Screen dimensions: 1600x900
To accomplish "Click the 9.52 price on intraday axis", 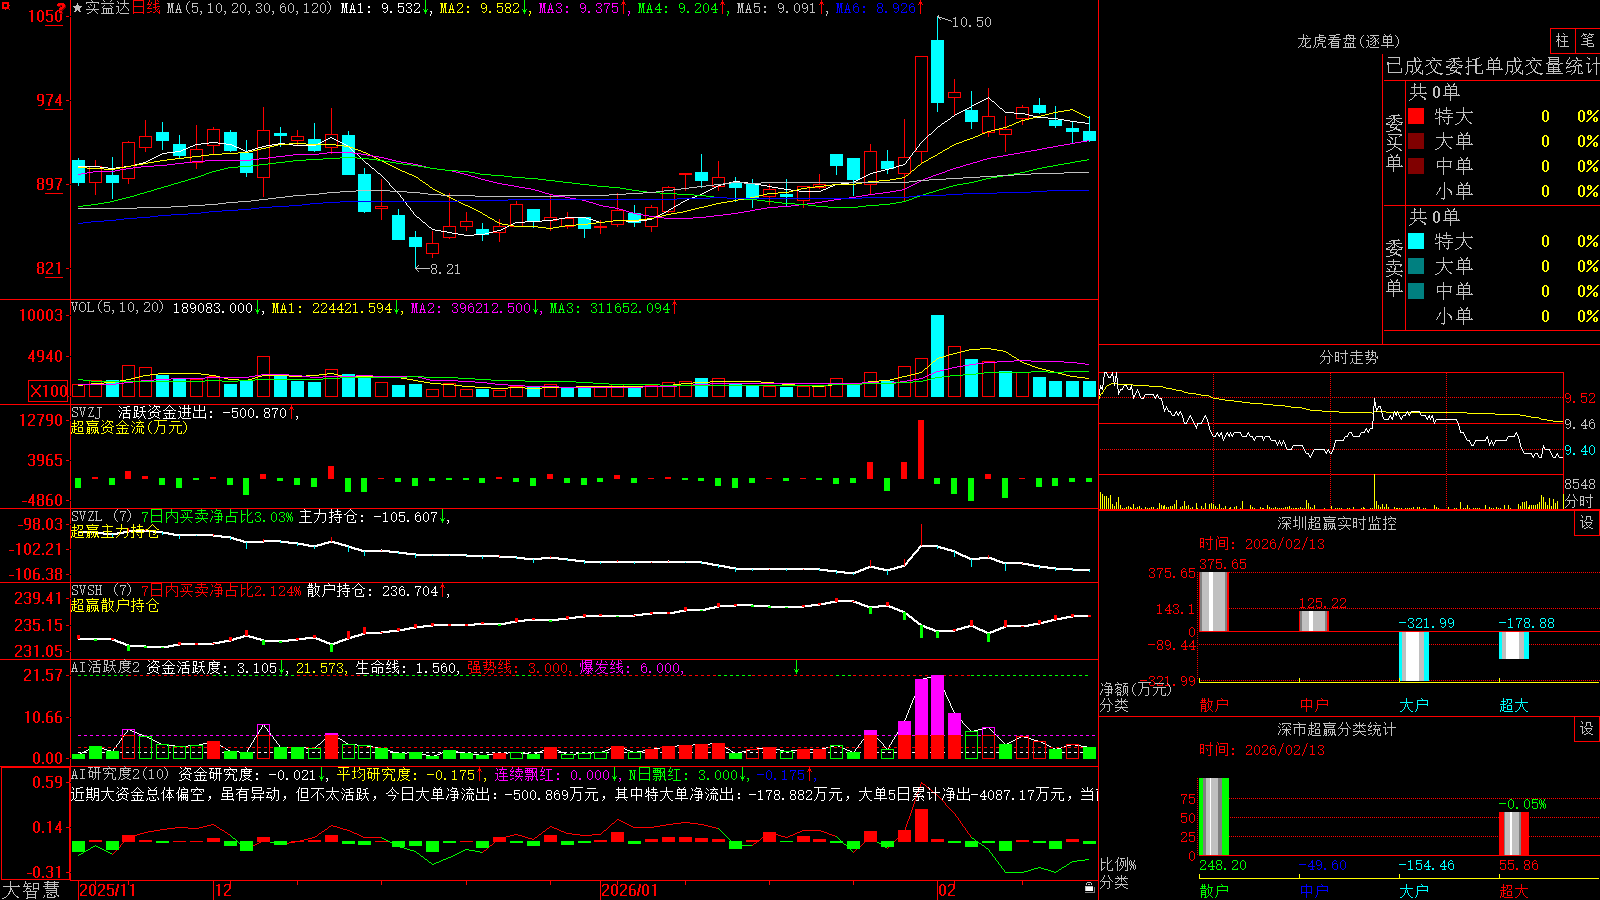I will point(1580,398).
